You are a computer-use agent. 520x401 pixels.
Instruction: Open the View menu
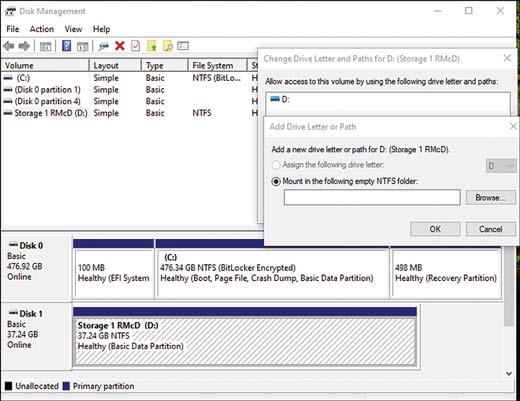pos(73,29)
